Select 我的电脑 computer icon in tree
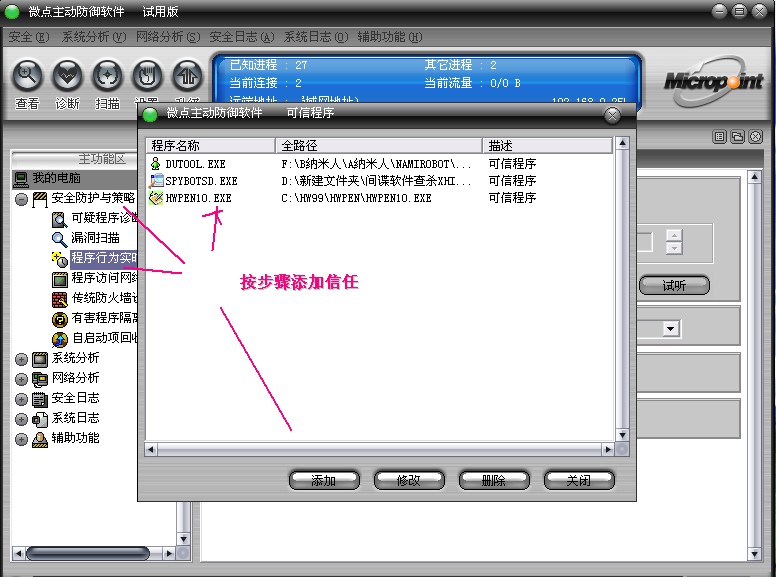776x577 pixels. (21, 179)
